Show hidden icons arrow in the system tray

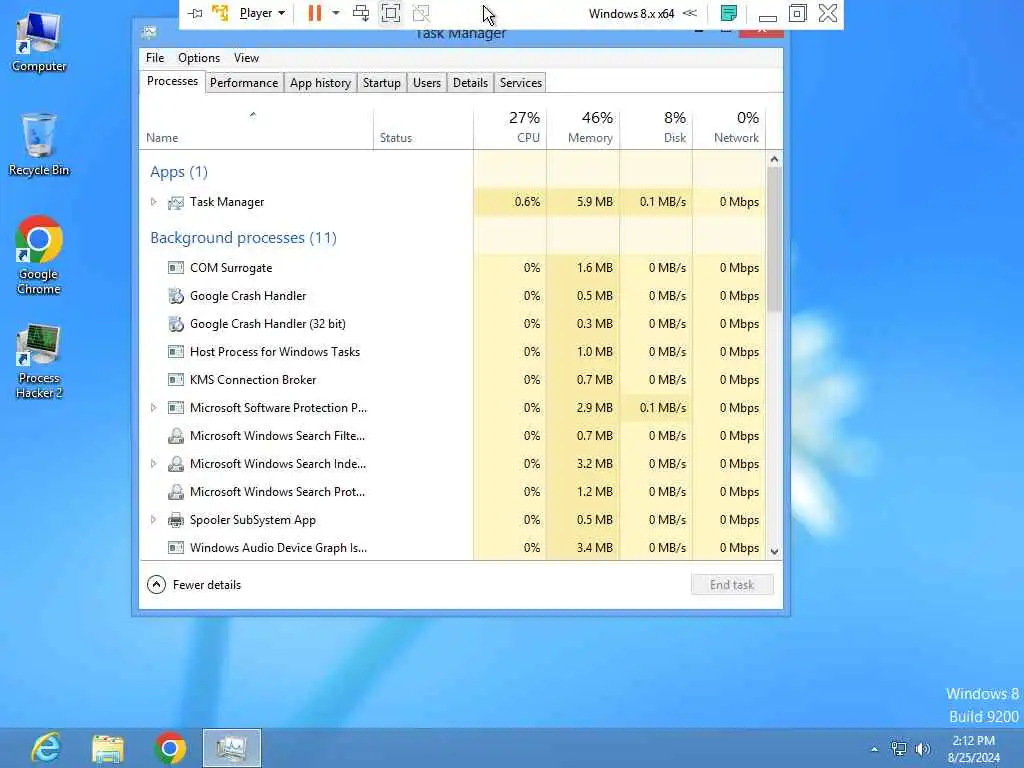tap(874, 749)
